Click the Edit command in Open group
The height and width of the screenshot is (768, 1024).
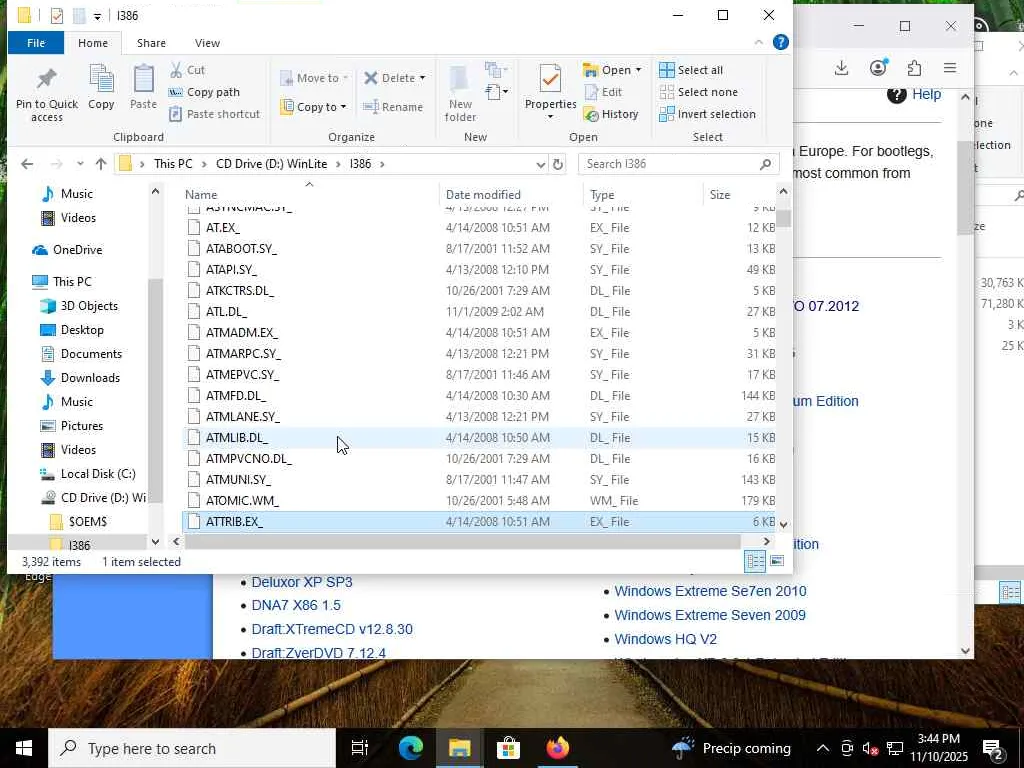click(x=603, y=92)
